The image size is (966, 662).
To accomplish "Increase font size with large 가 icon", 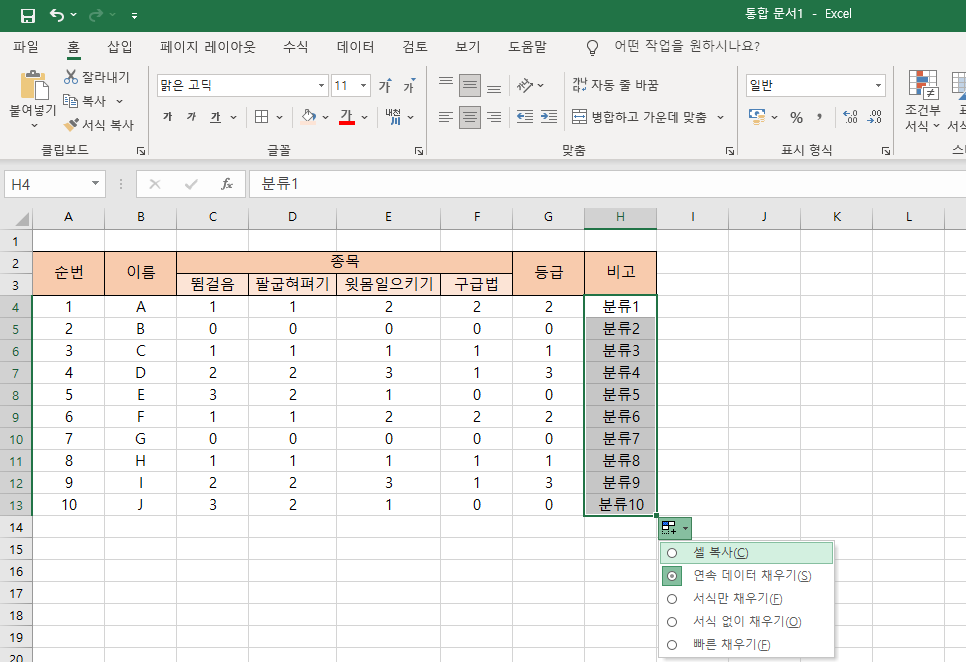I will [x=385, y=86].
